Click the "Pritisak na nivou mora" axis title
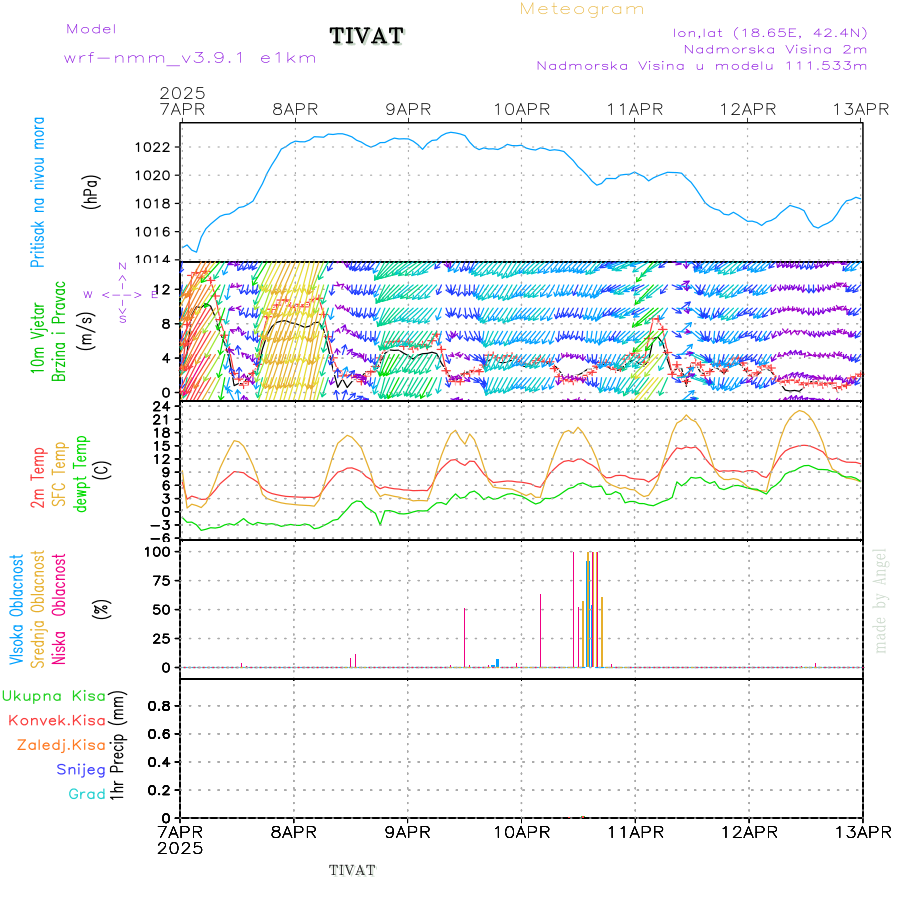This screenshot has width=900, height=900. 37,192
